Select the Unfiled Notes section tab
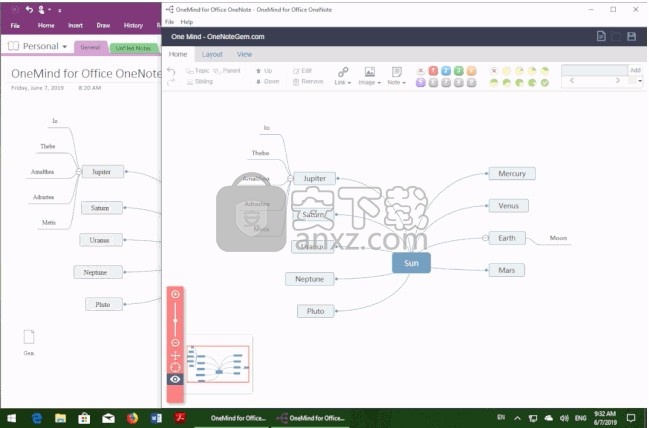 [x=133, y=48]
